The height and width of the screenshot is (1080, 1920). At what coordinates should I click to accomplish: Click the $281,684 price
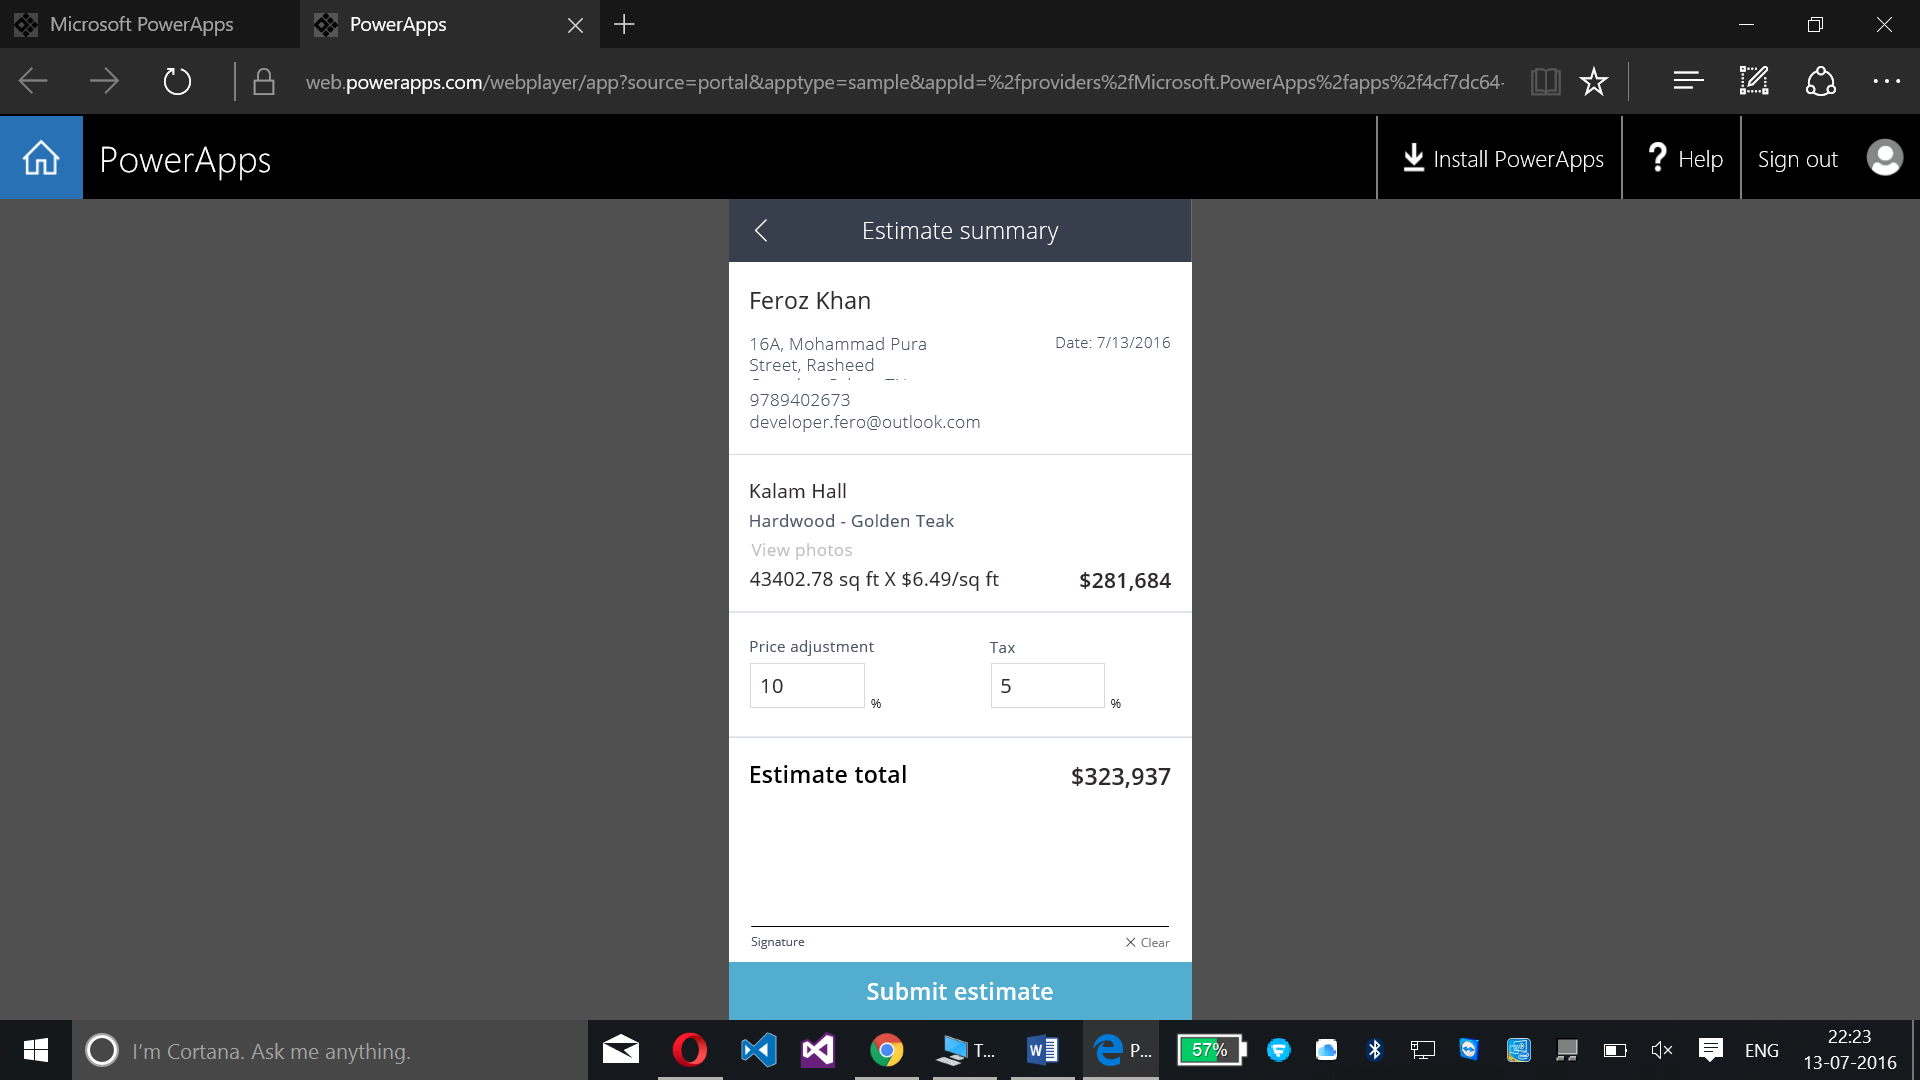(1125, 580)
